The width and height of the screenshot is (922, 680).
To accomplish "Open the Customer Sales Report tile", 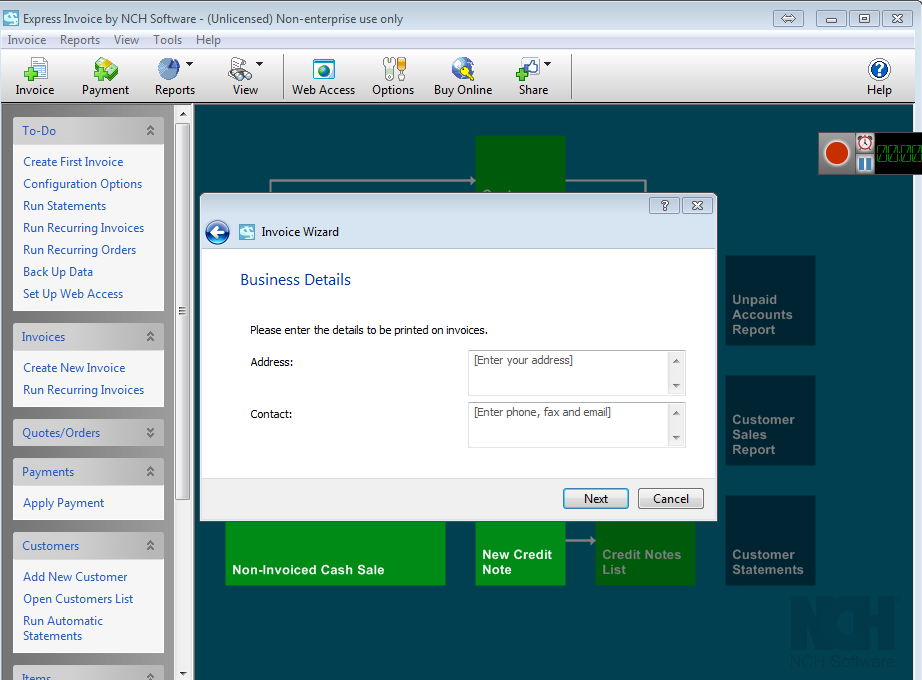I will pos(770,421).
